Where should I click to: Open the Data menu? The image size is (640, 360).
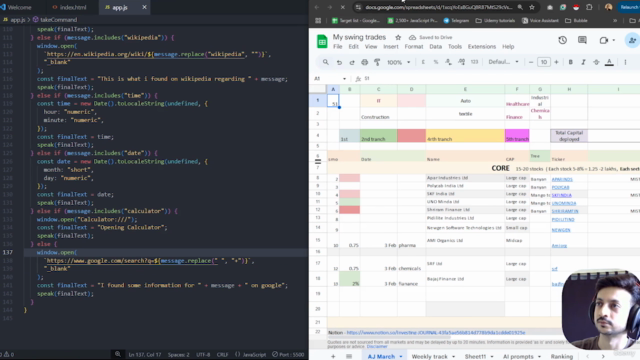click(x=436, y=47)
